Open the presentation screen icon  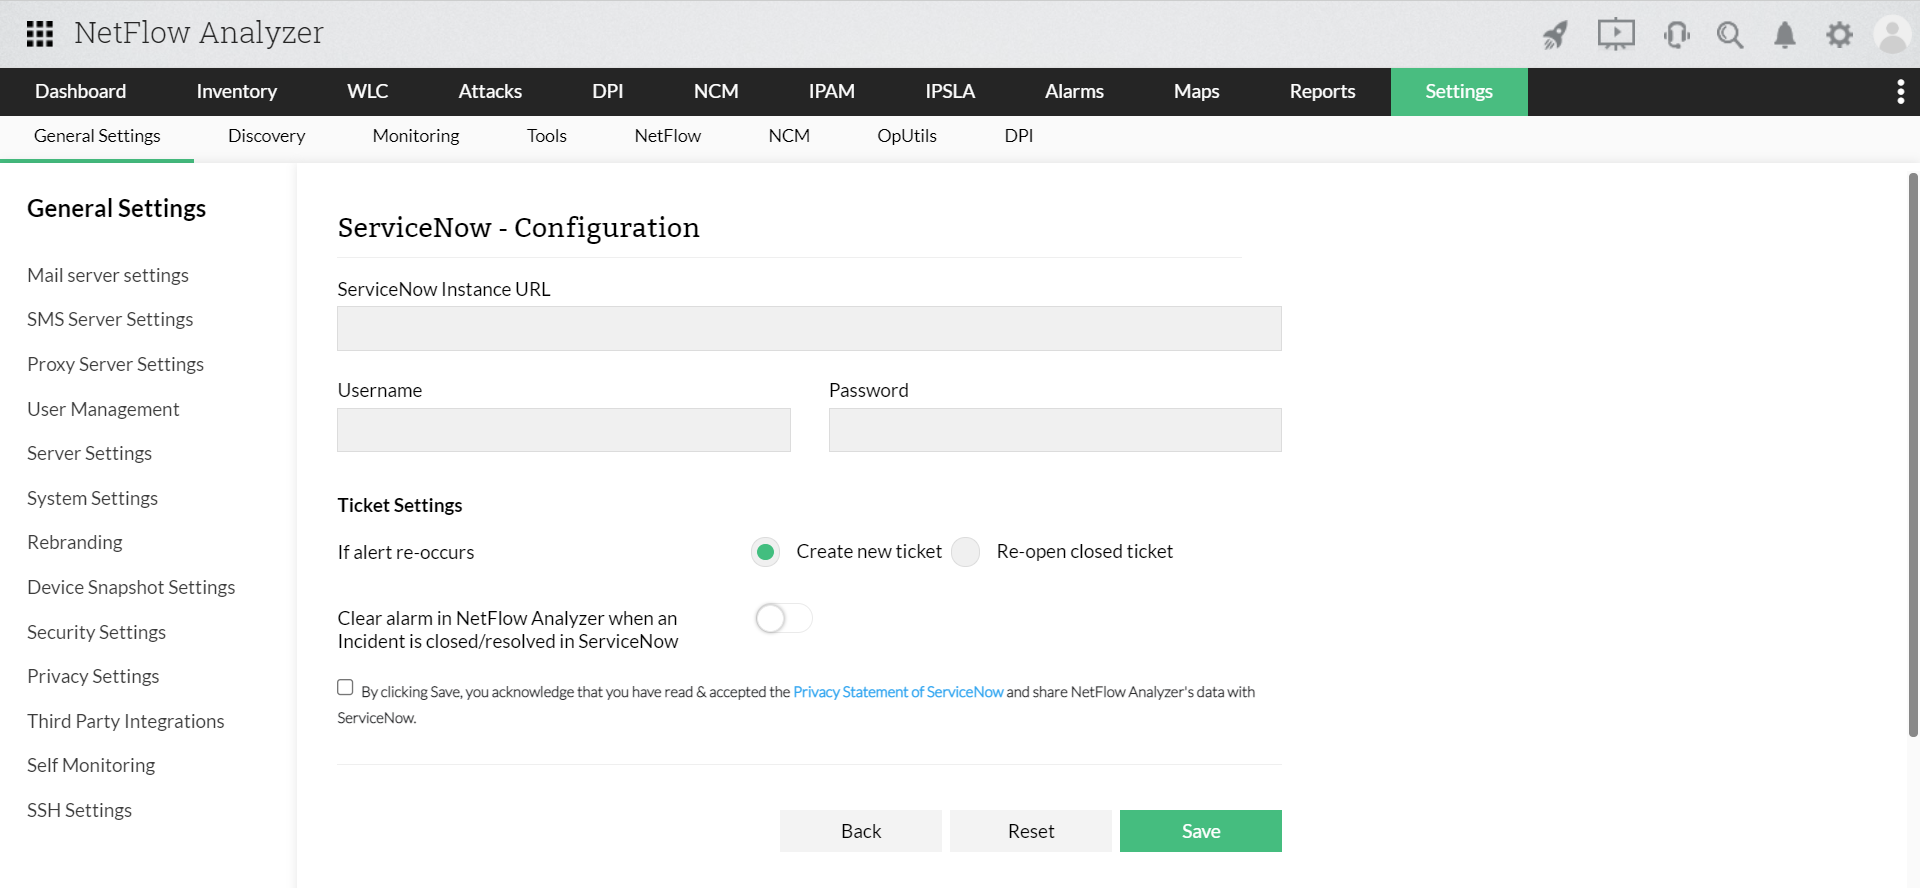pyautogui.click(x=1615, y=35)
